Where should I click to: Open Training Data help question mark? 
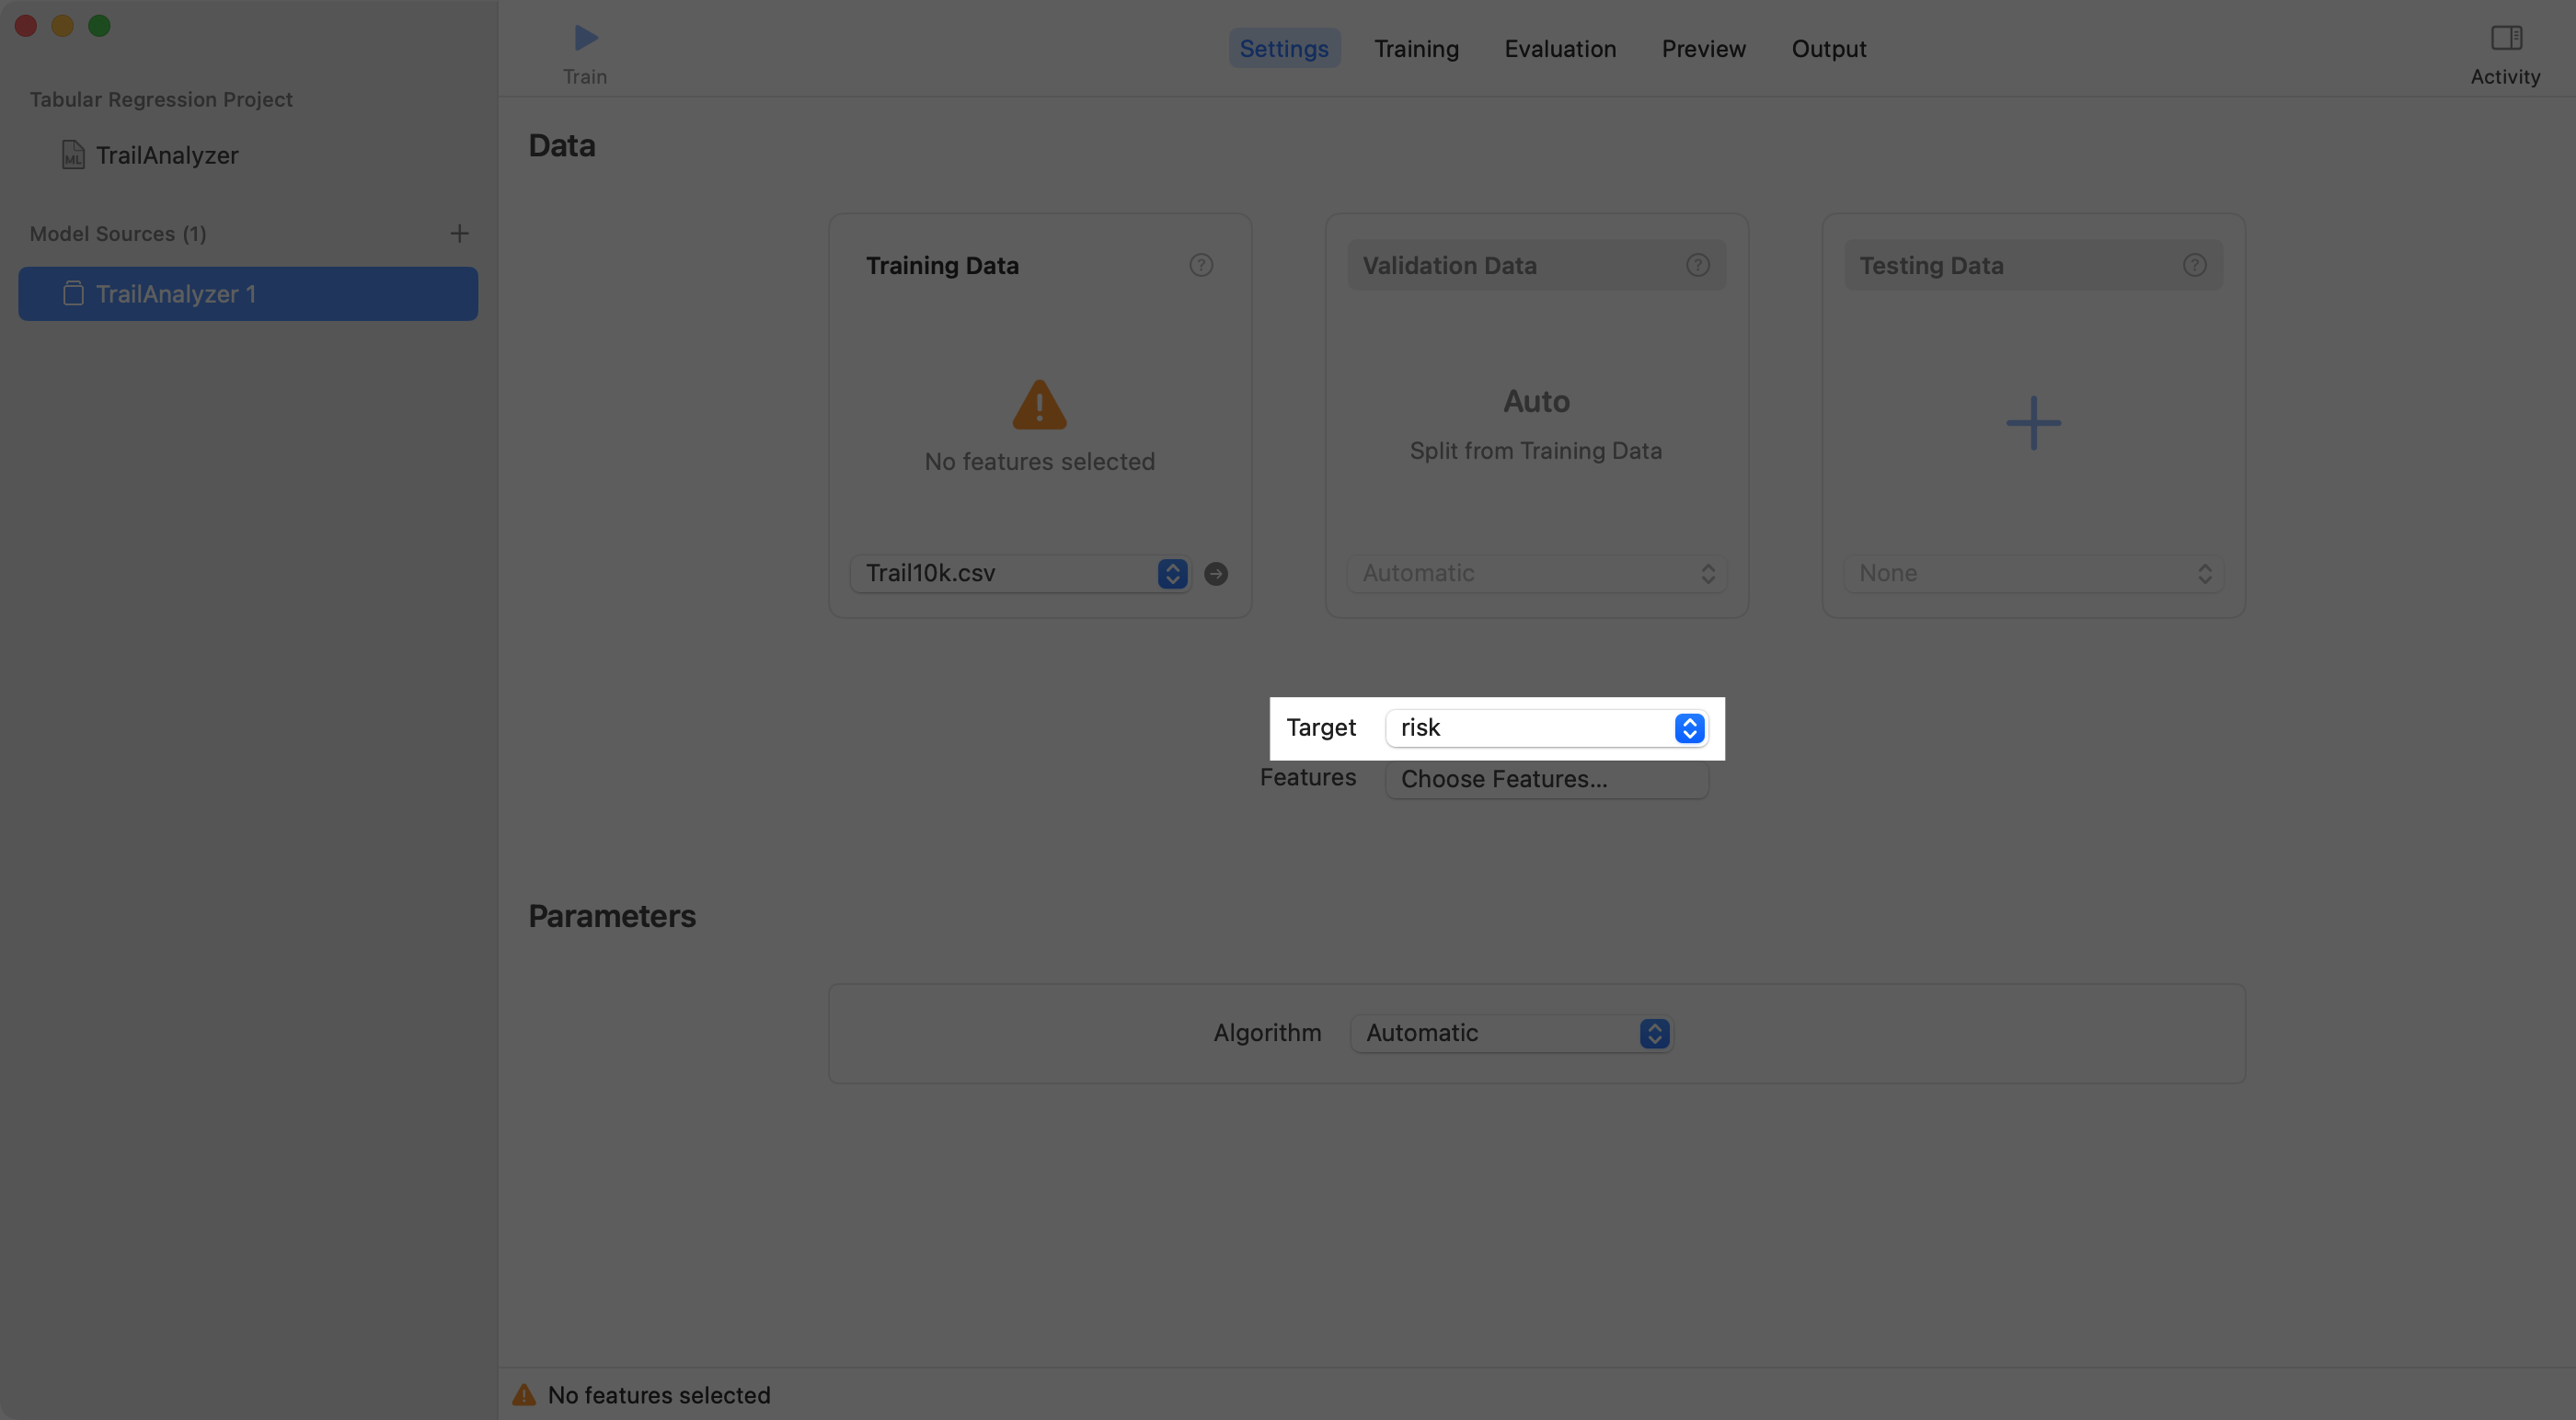1201,265
